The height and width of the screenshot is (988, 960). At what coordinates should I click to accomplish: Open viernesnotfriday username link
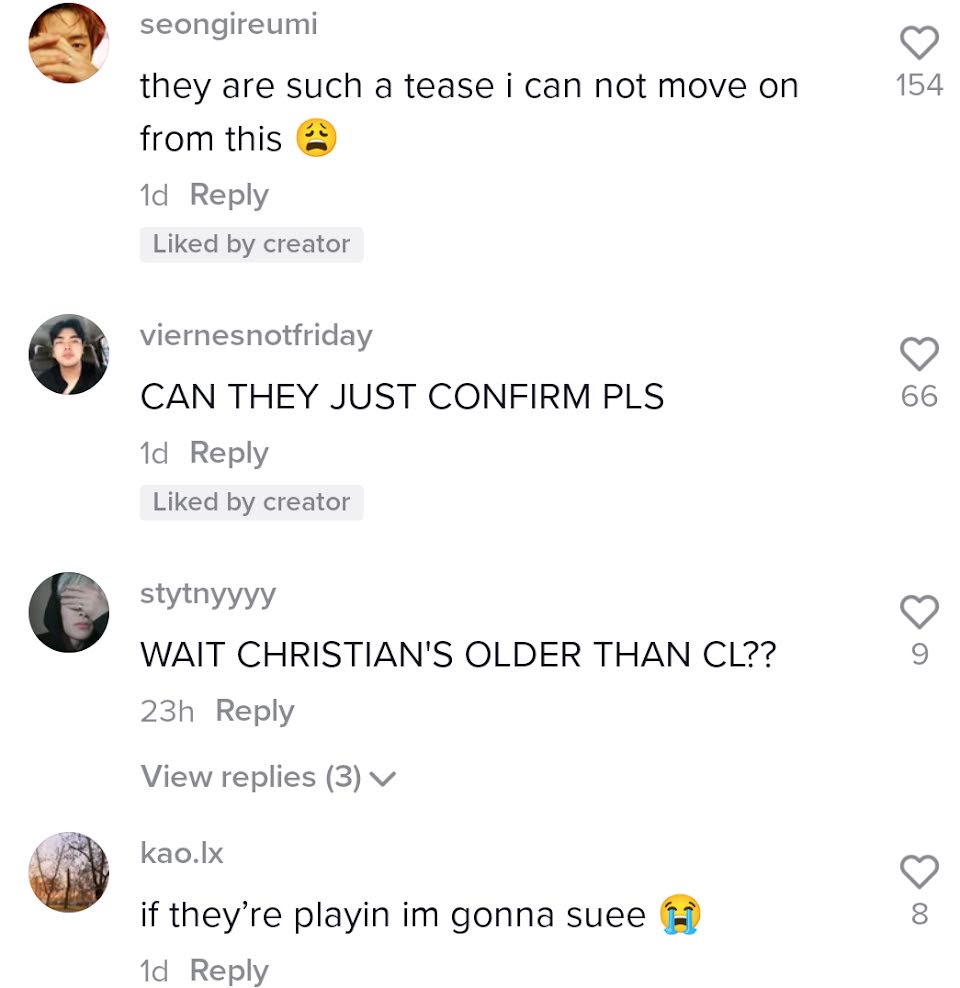(x=256, y=335)
